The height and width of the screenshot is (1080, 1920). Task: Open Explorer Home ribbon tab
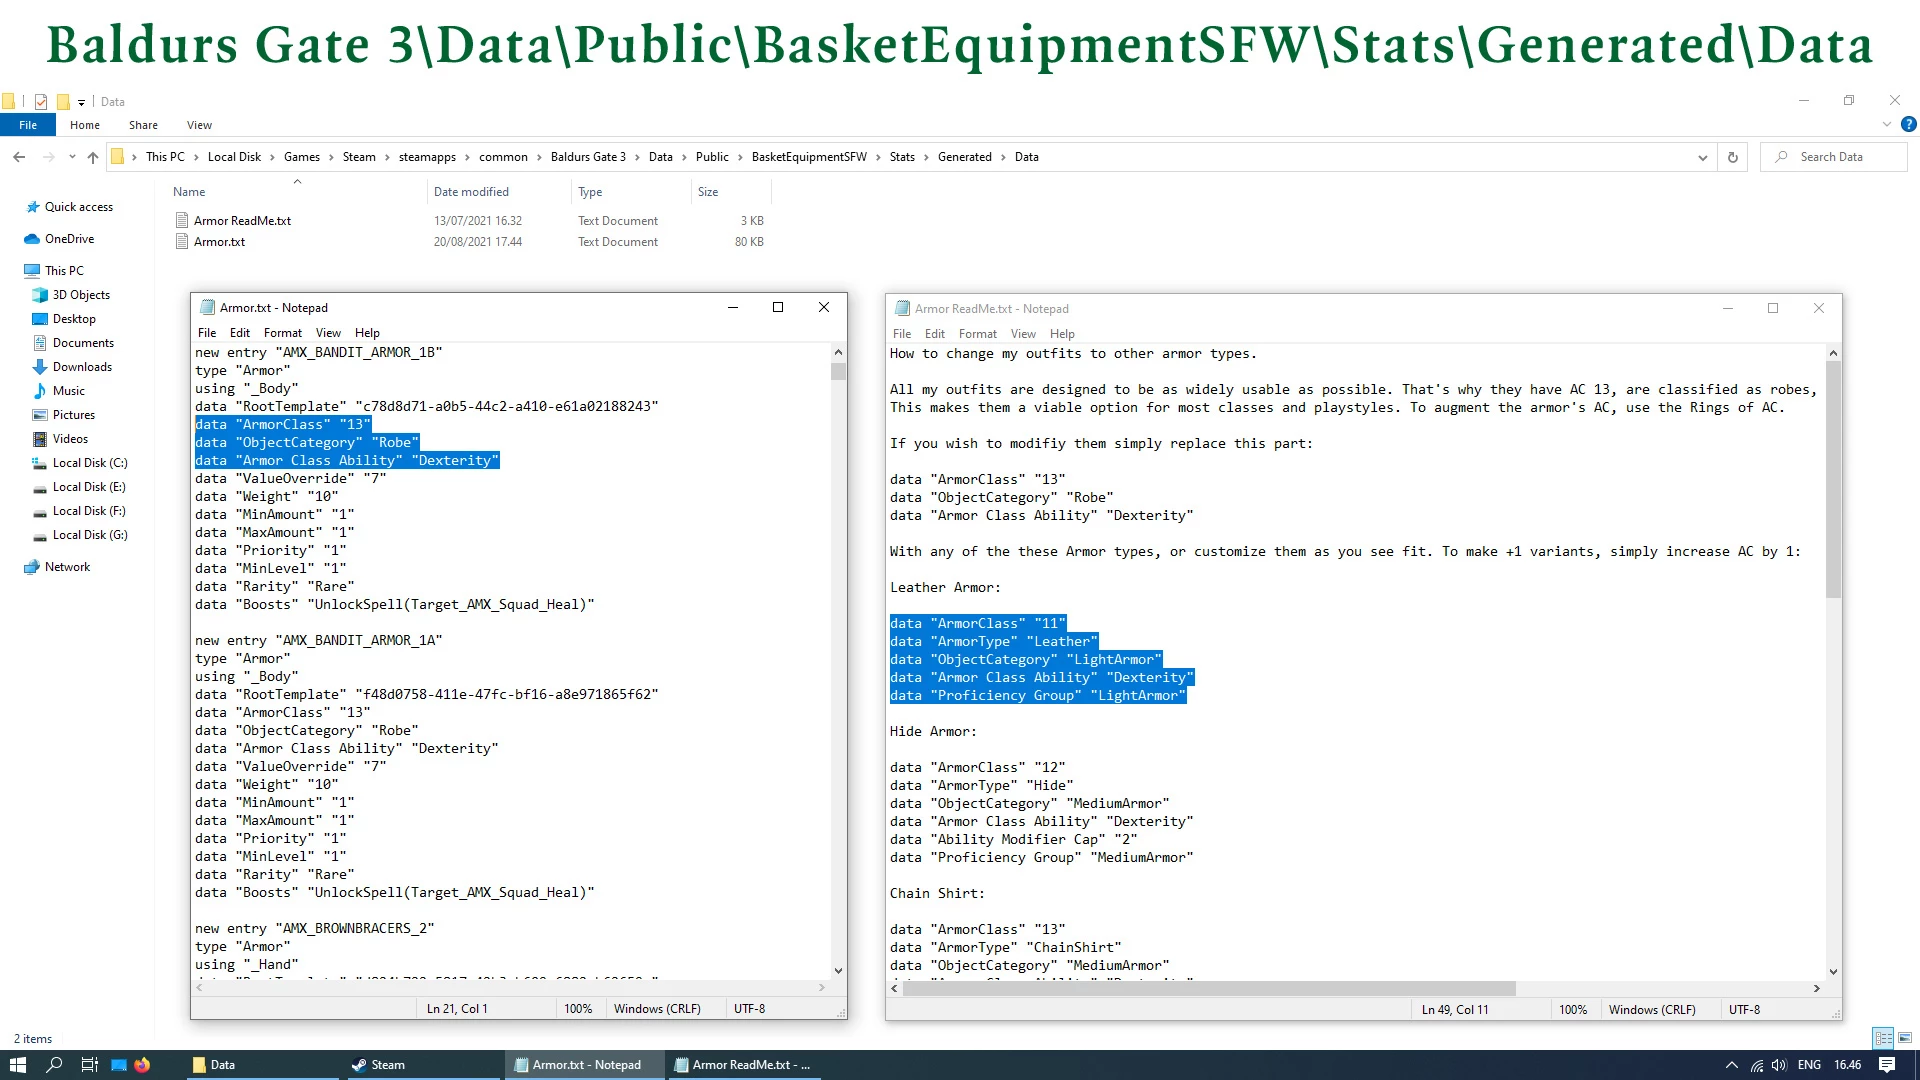(85, 125)
